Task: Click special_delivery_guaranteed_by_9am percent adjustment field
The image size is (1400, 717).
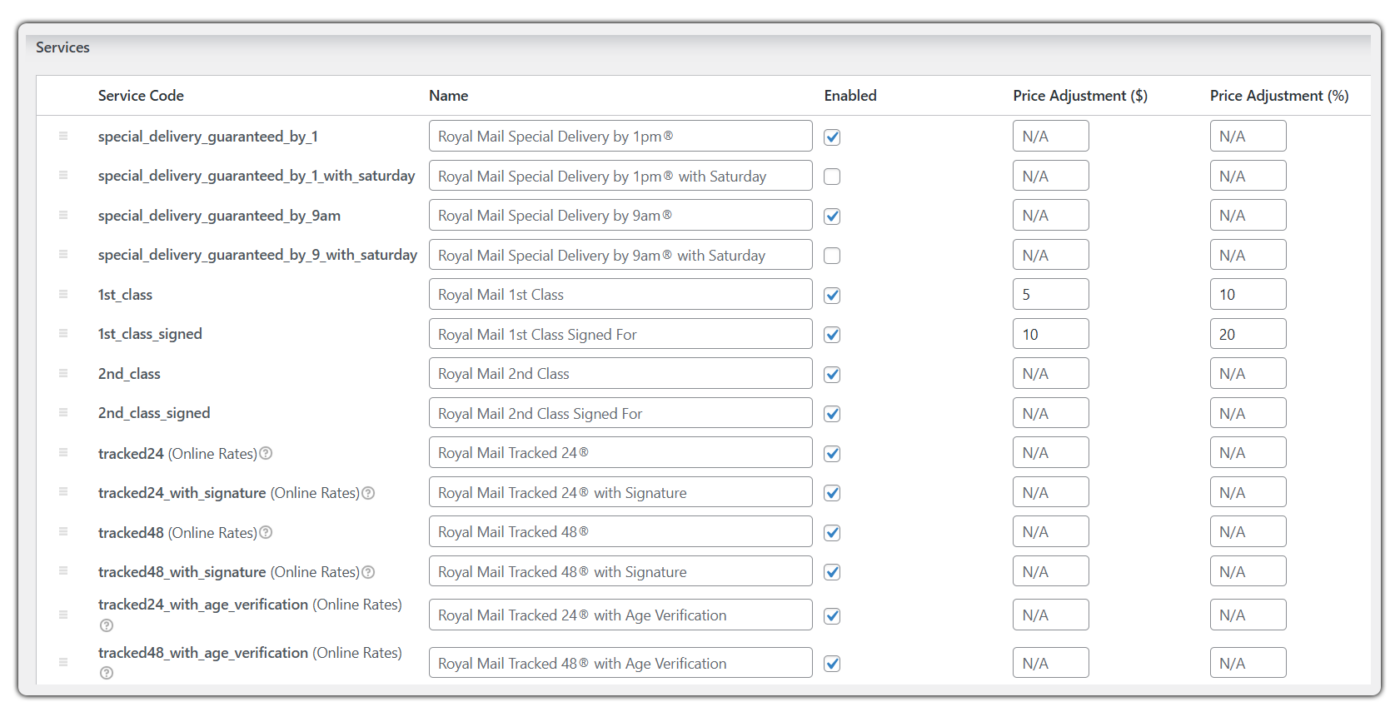Action: click(1248, 215)
